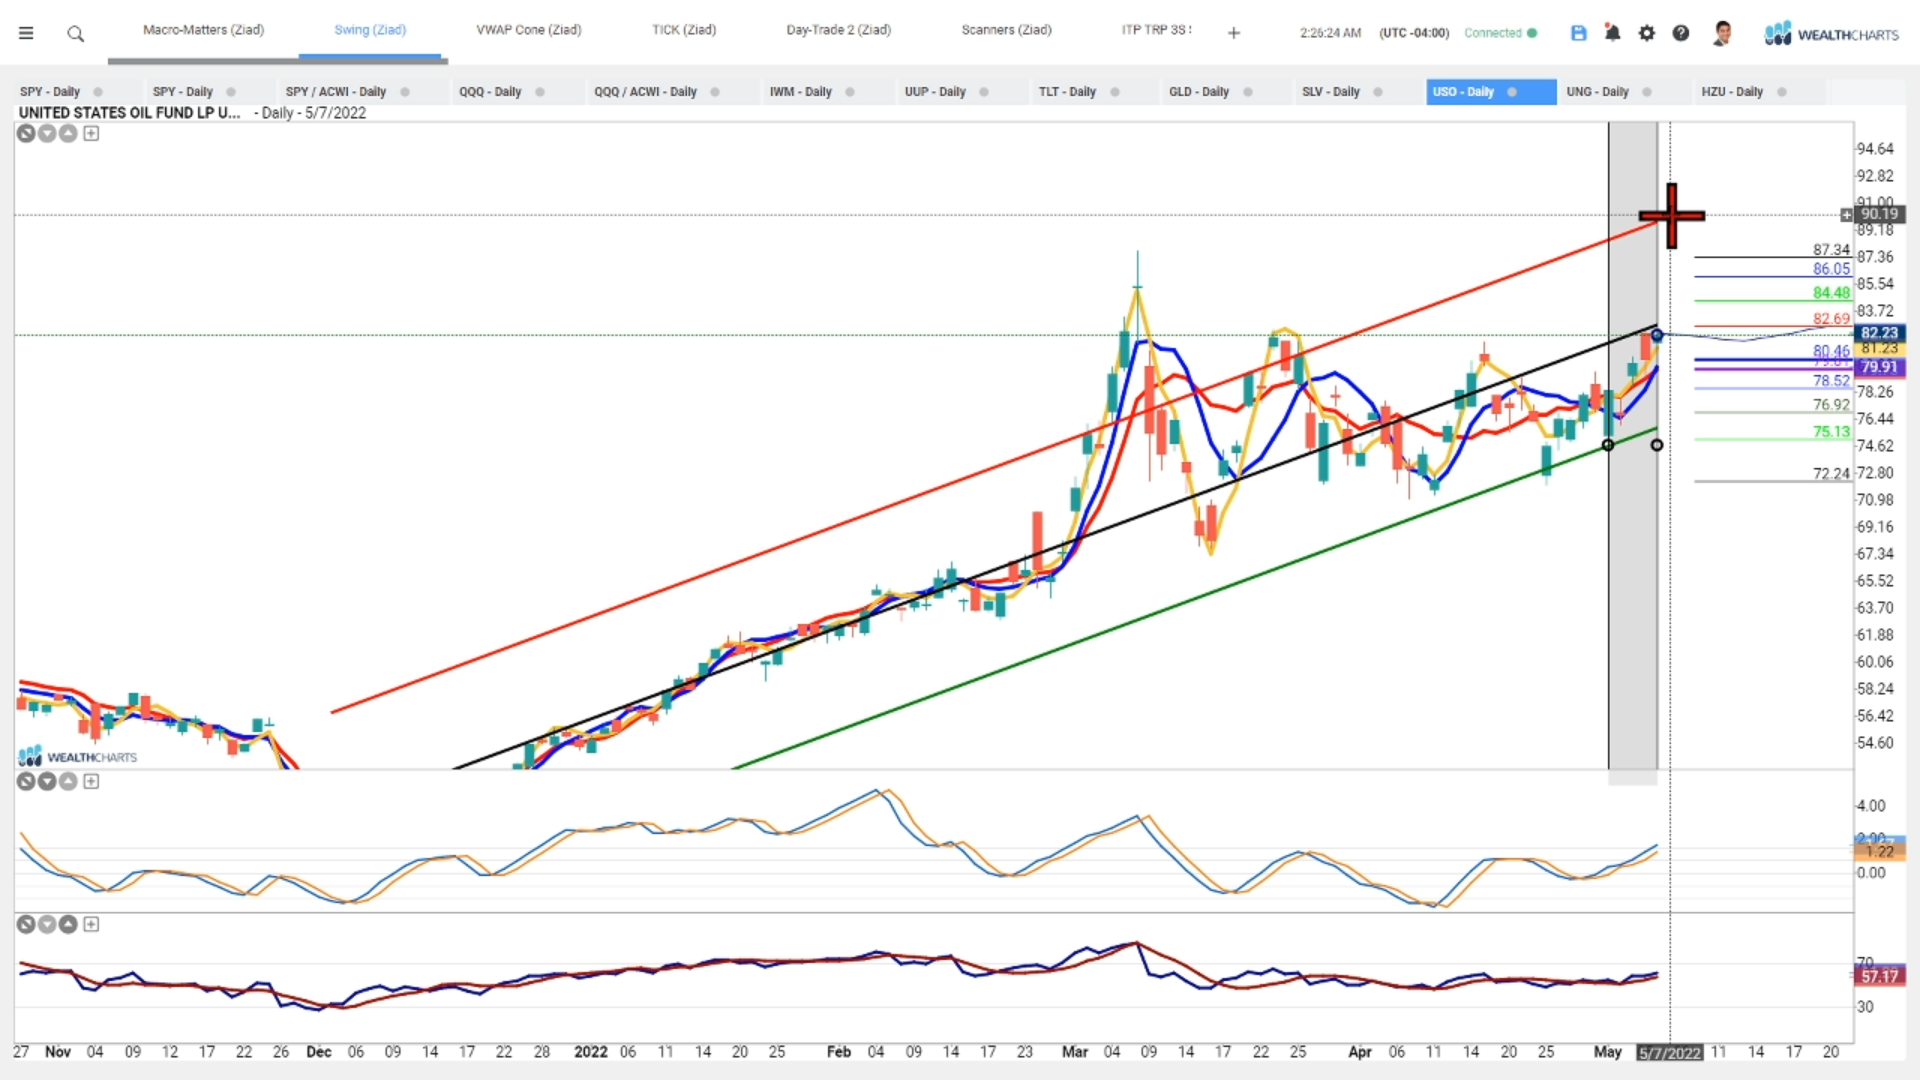Click the (UTC -04:00) timezone label
1920x1080 pixels.
click(1414, 33)
